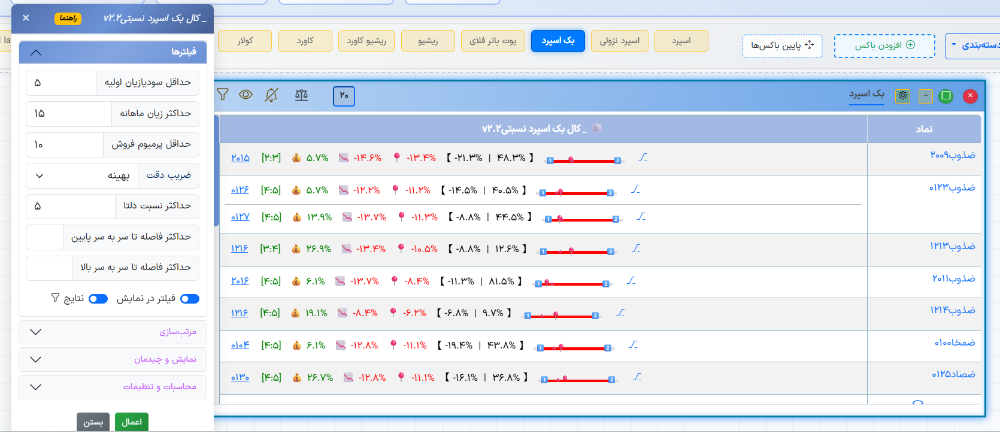This screenshot has height=432, width=1000.
Task: Toggle the نتایج switch
Action: pyautogui.click(x=99, y=298)
